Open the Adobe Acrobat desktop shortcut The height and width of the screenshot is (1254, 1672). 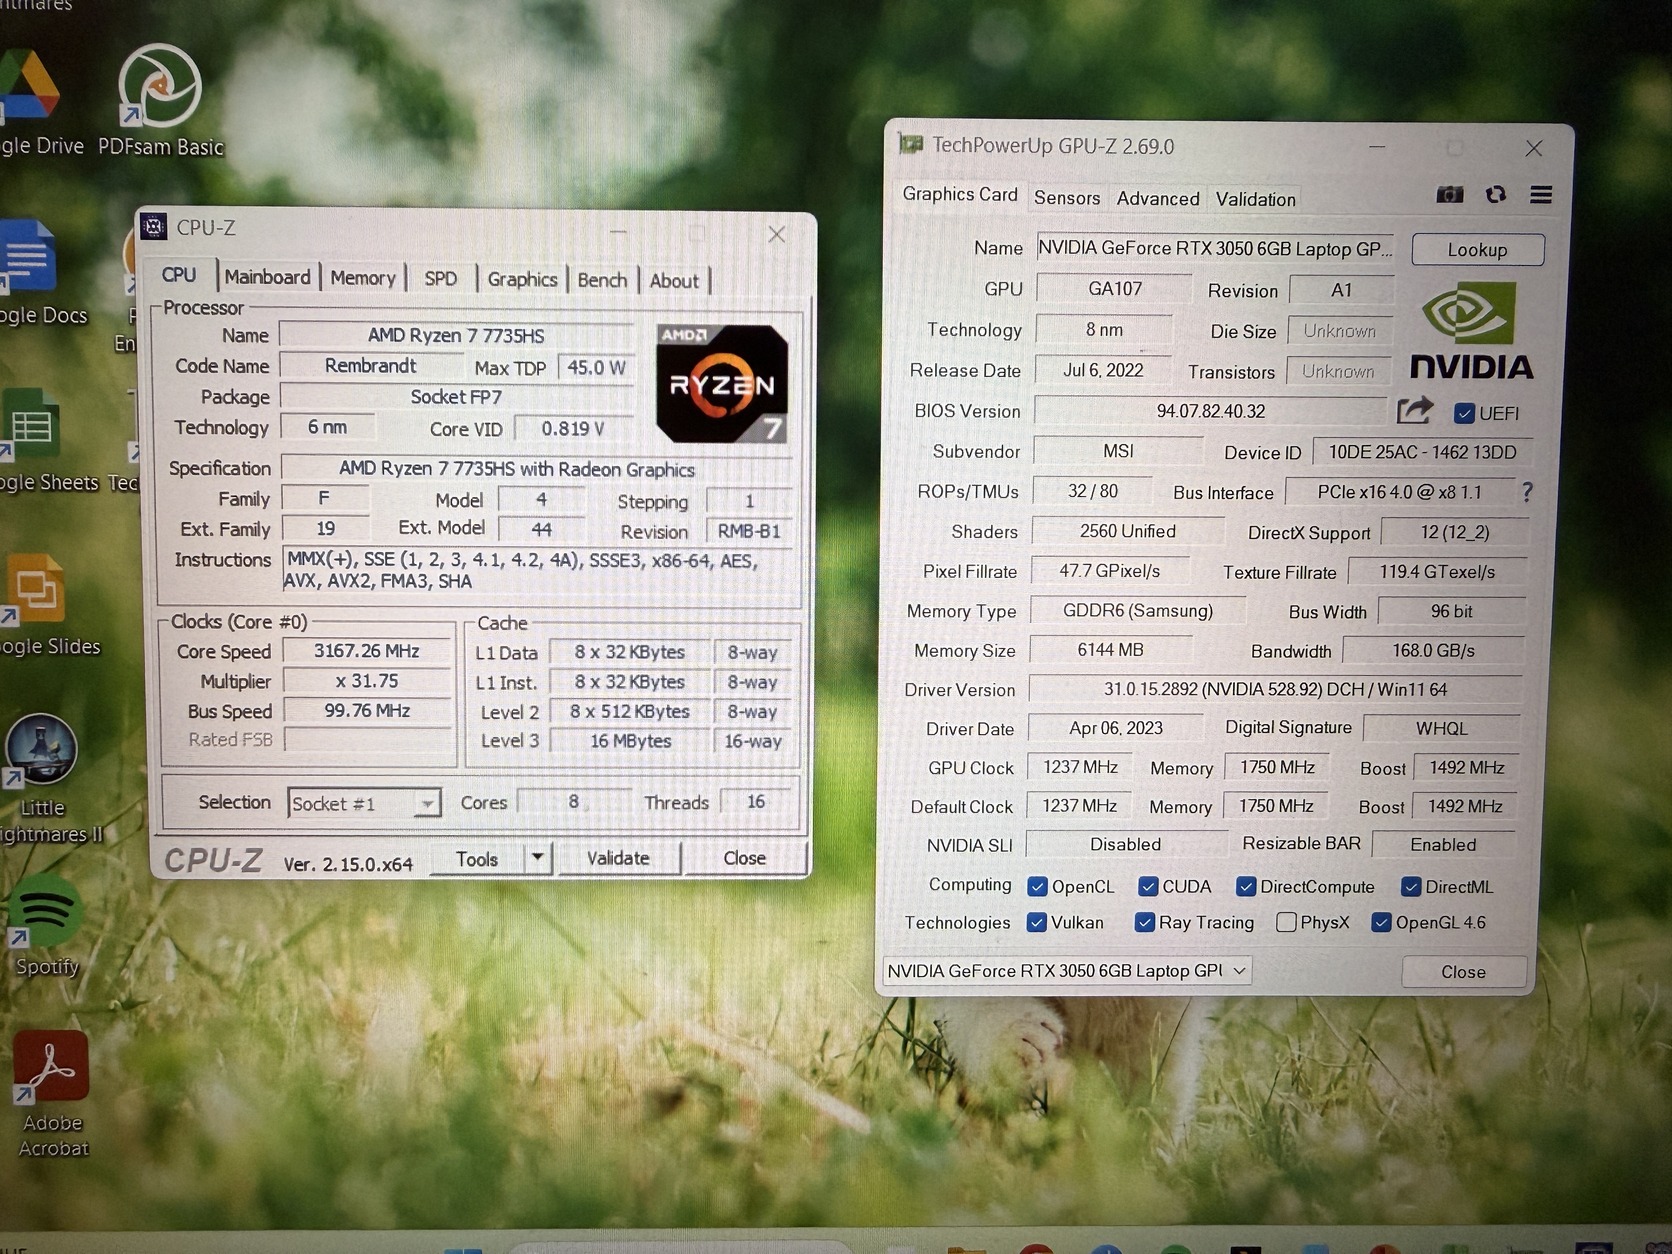tap(52, 1095)
